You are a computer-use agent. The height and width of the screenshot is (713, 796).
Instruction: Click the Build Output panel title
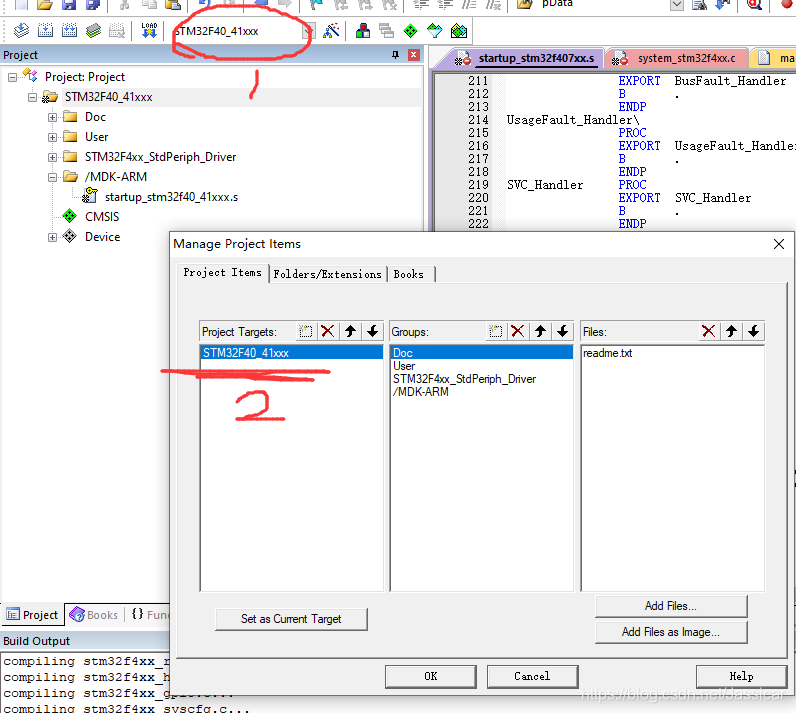click(37, 641)
